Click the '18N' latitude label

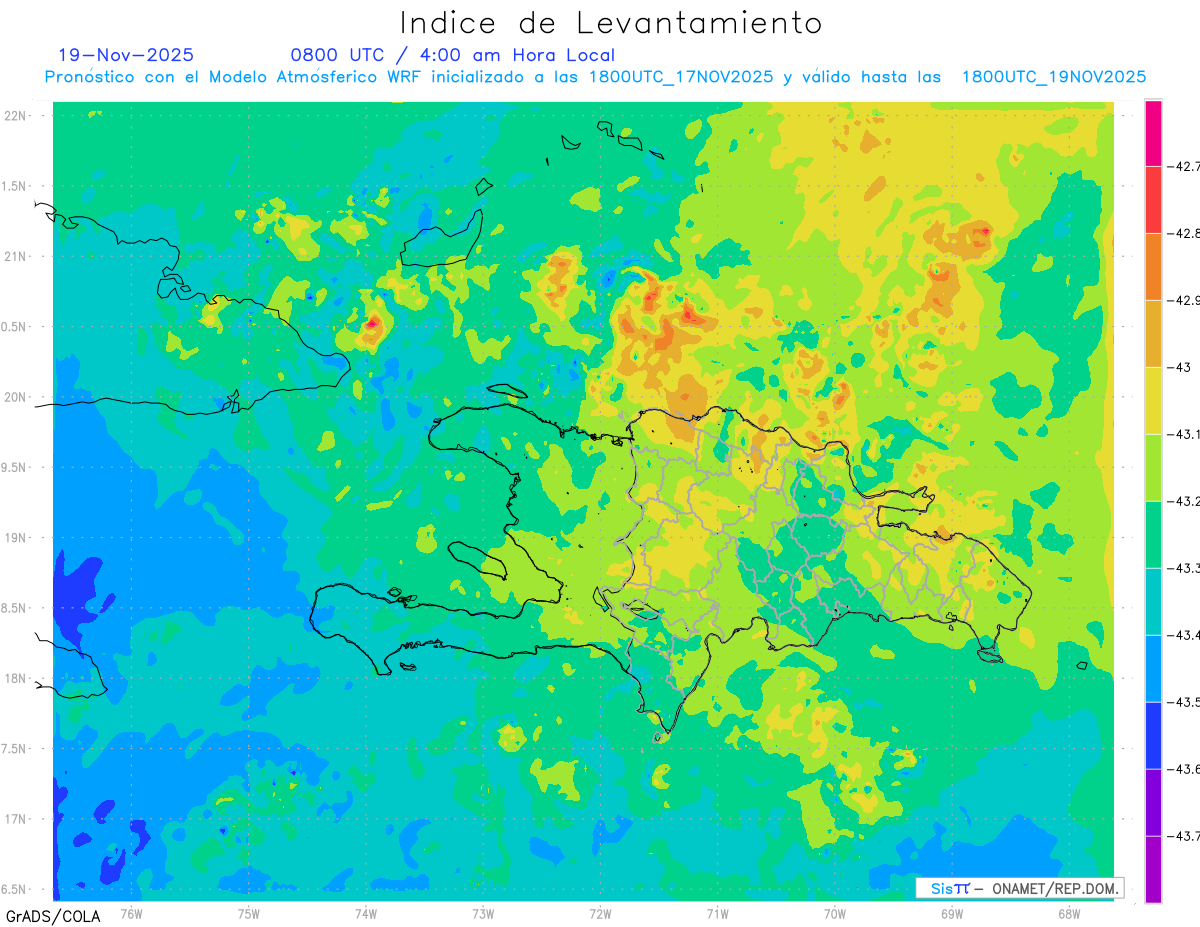click(14, 678)
